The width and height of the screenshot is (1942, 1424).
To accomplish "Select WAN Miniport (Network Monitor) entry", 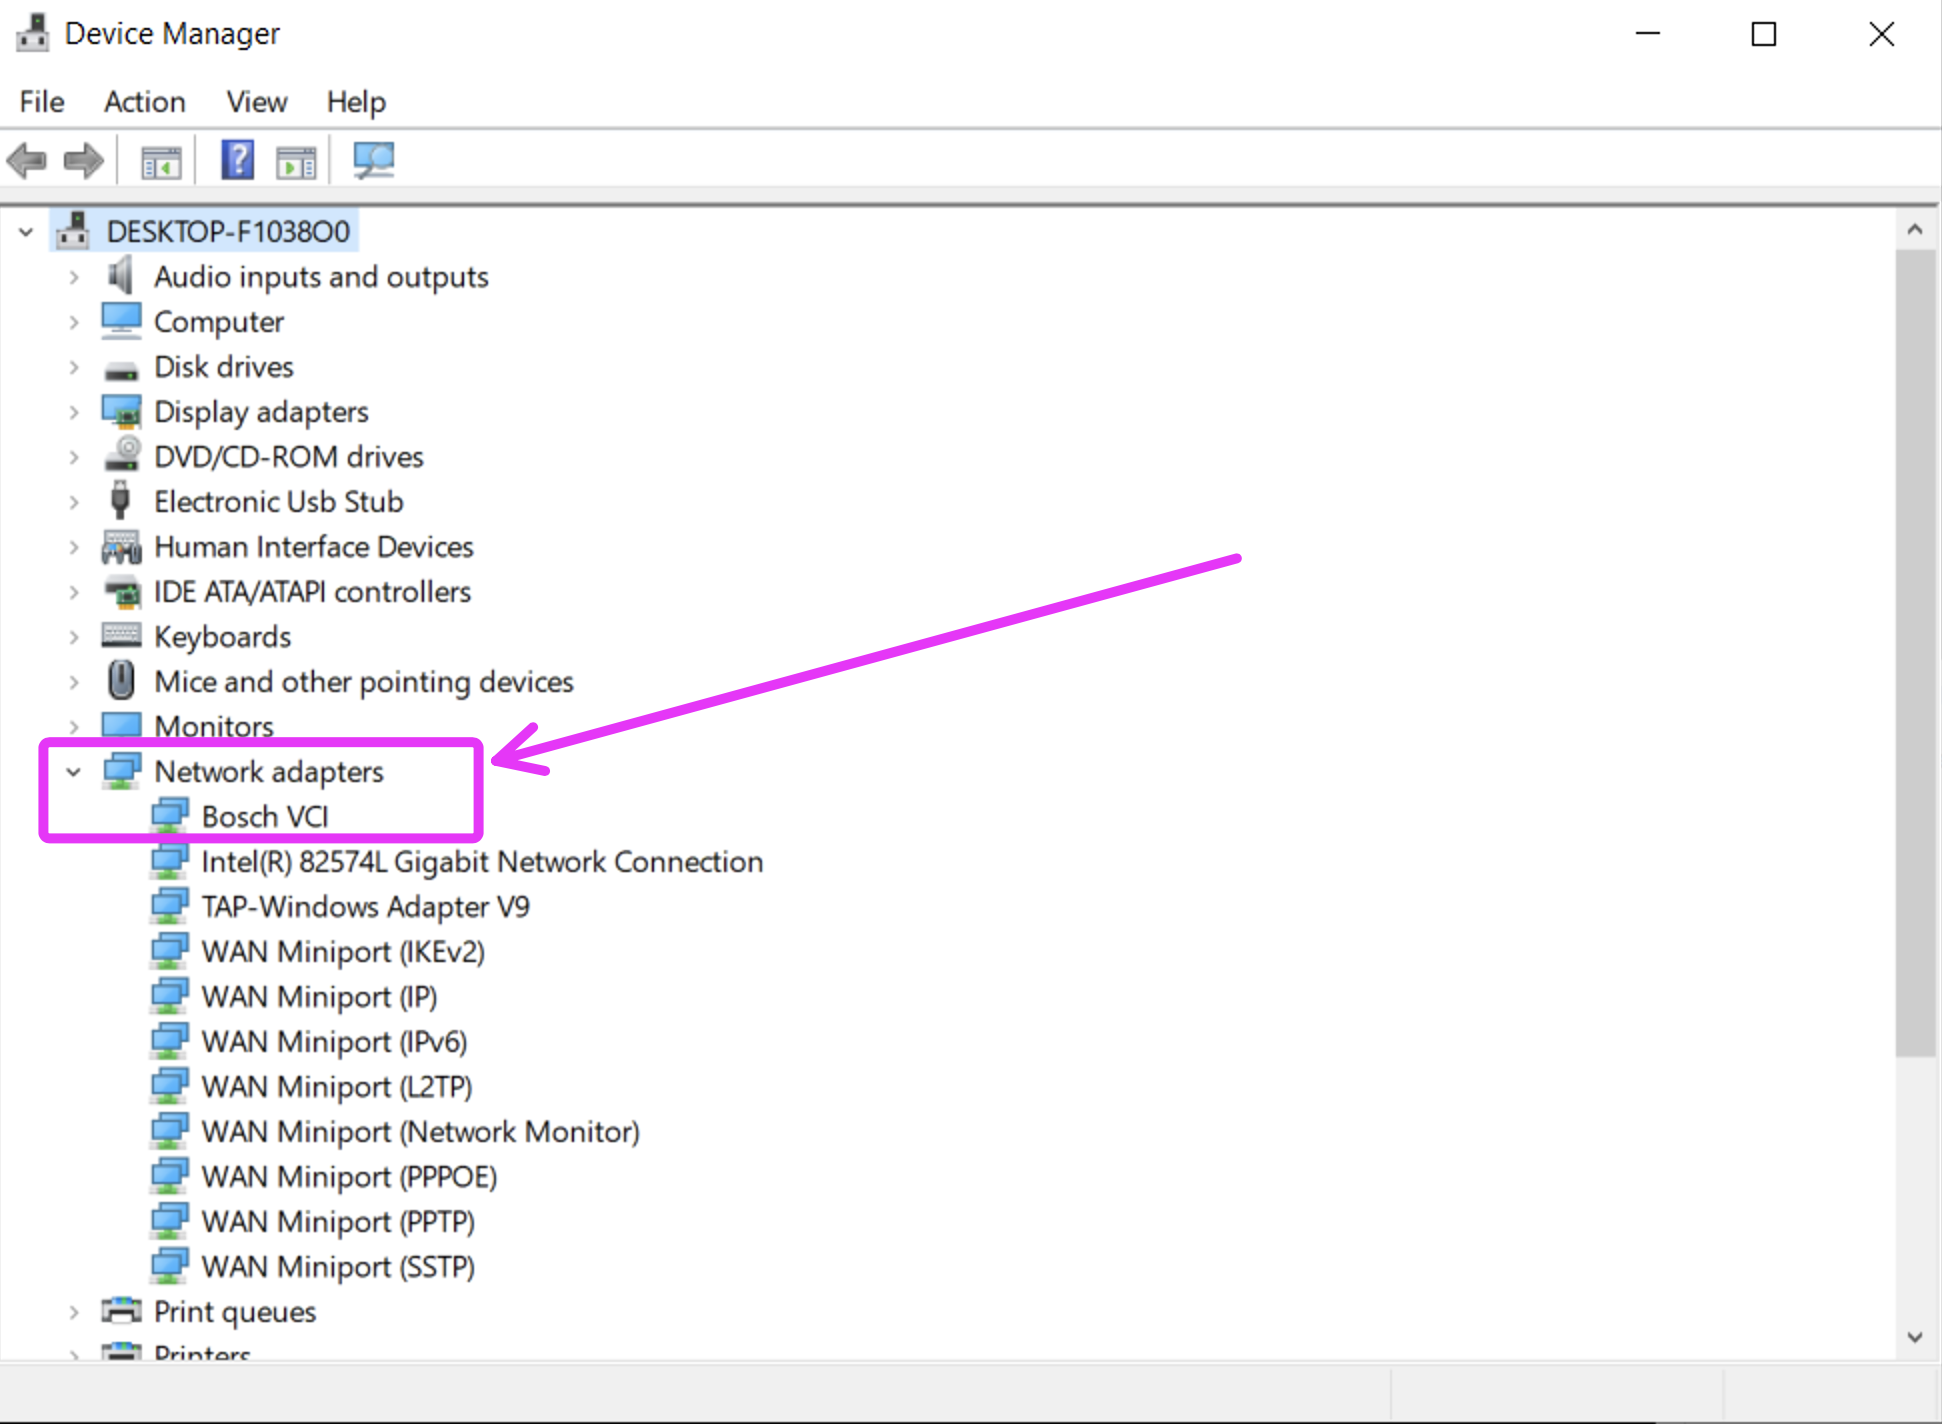I will point(420,1132).
